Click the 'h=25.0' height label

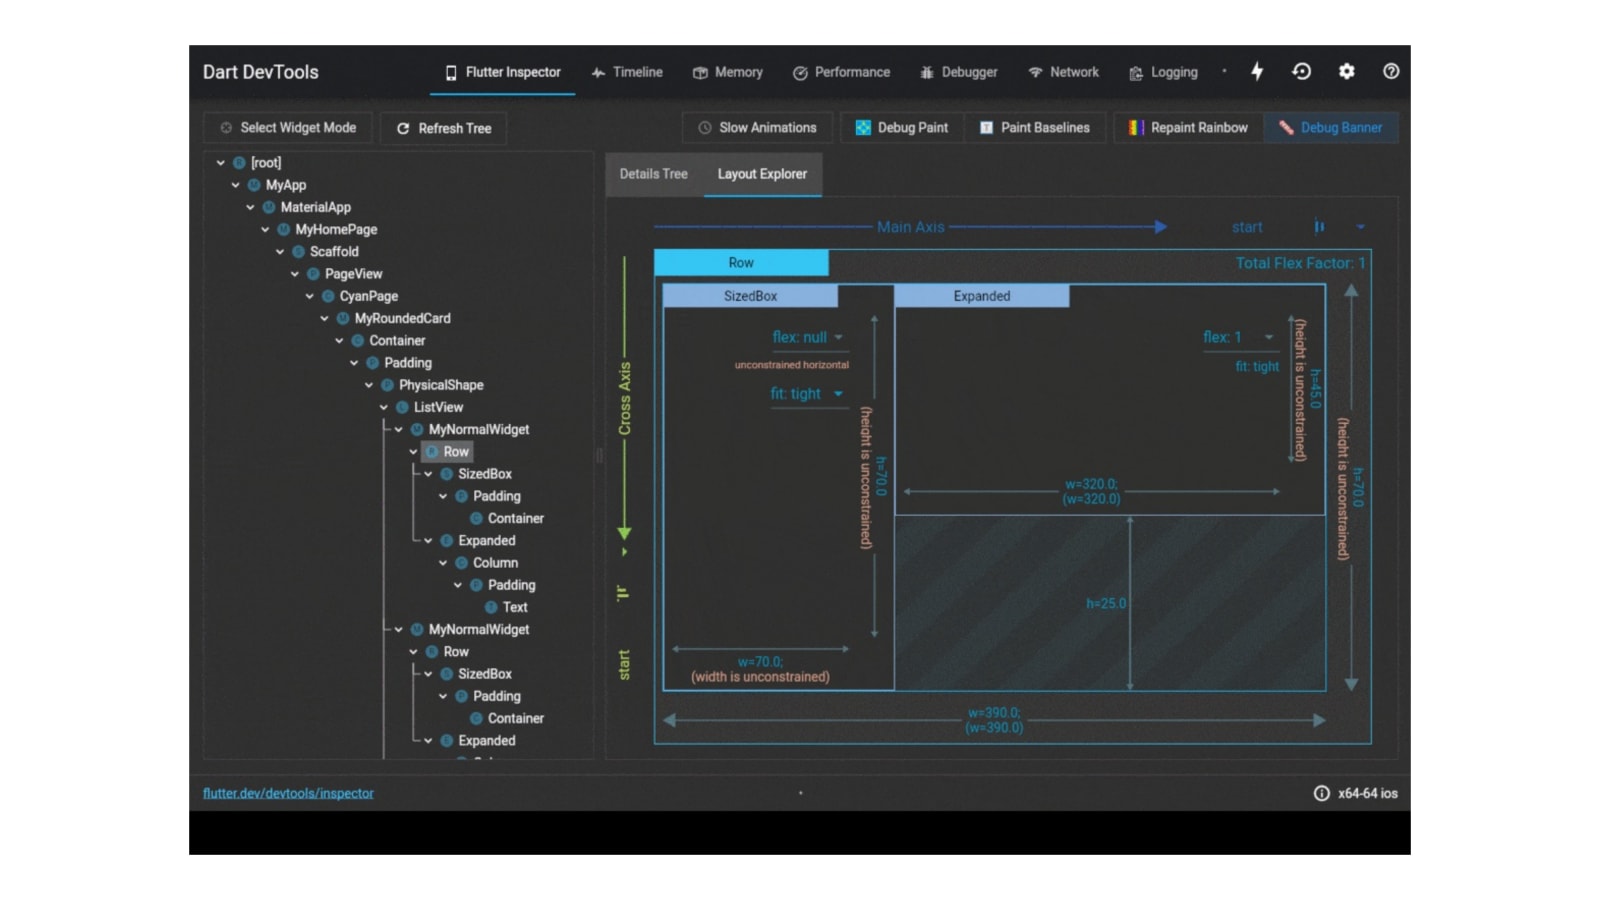[1106, 604]
